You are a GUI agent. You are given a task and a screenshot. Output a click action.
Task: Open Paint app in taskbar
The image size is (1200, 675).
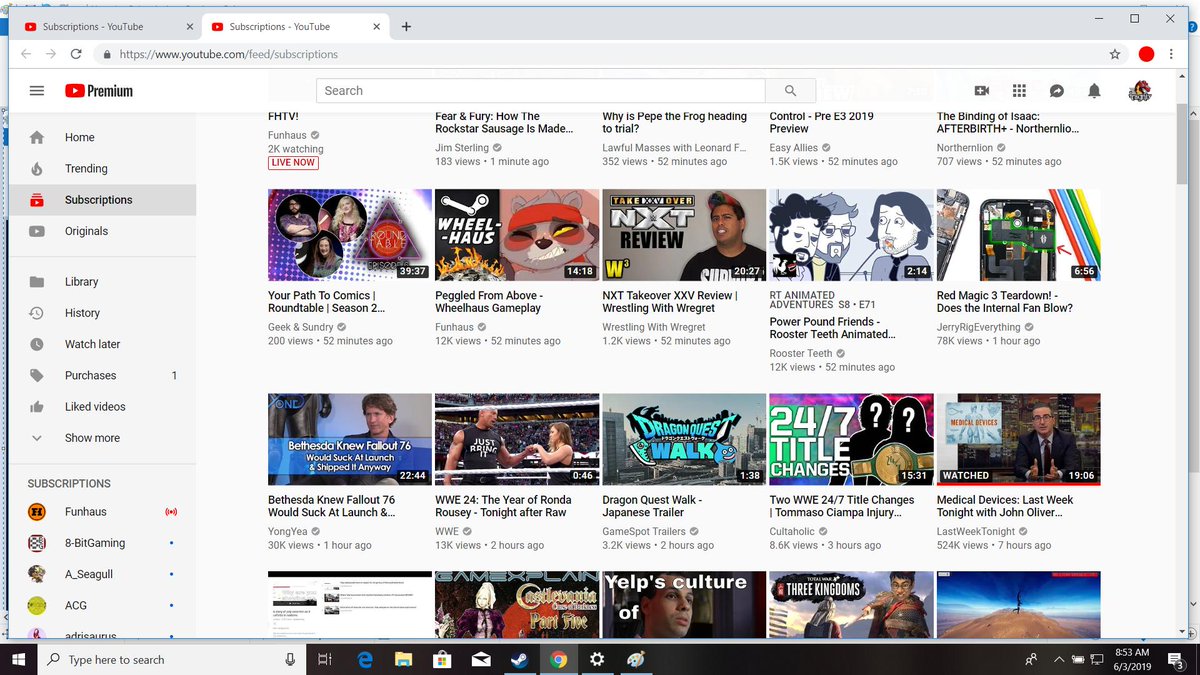pos(636,659)
